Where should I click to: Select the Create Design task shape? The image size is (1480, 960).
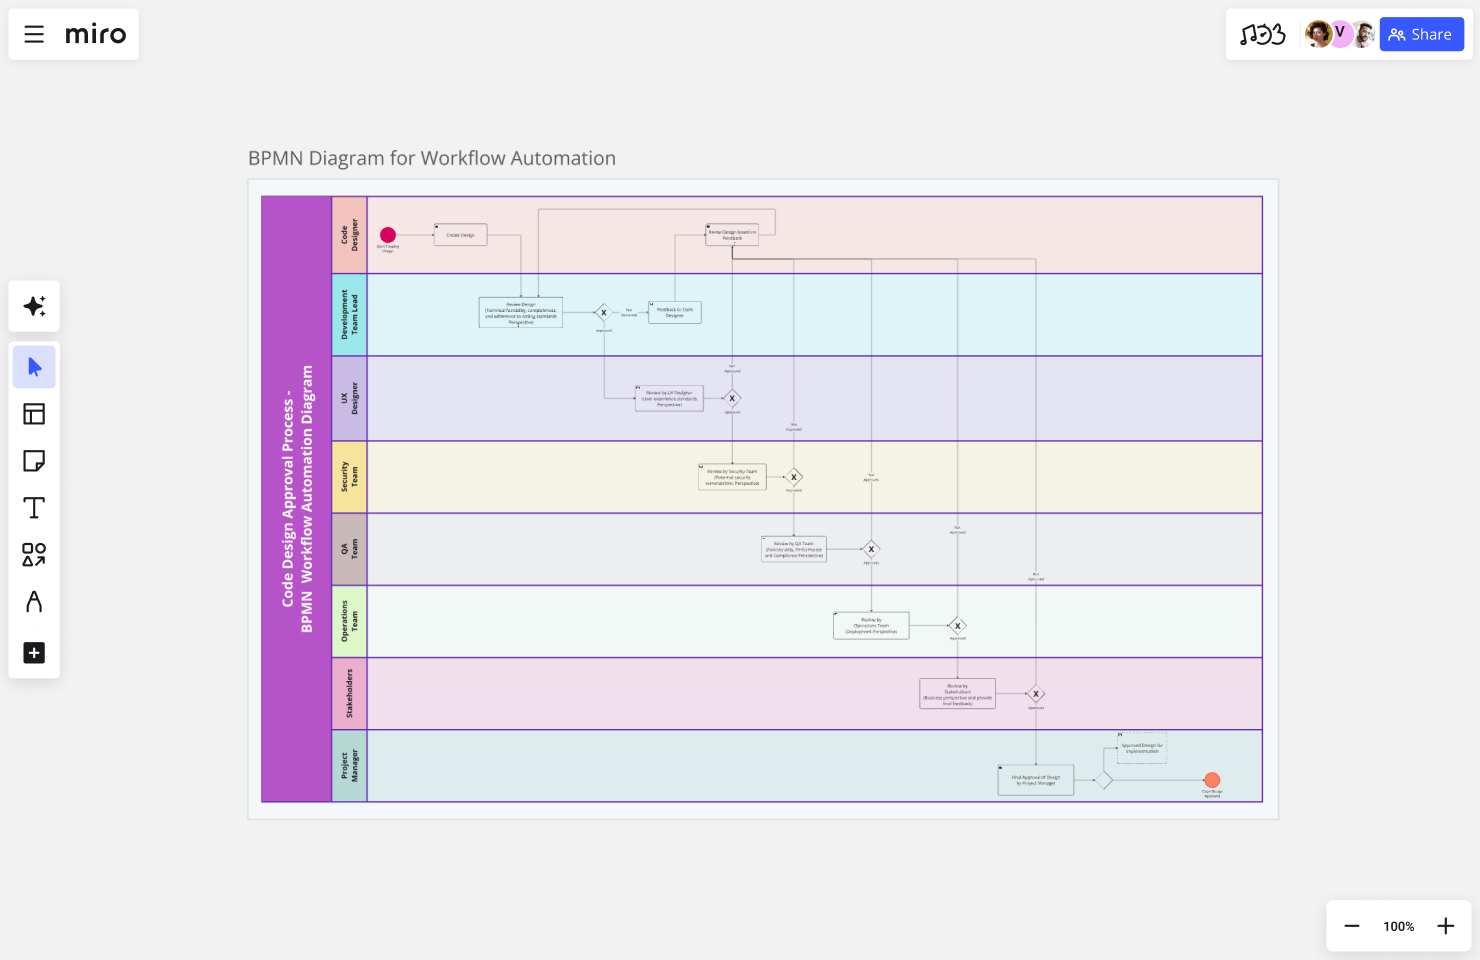pos(460,234)
